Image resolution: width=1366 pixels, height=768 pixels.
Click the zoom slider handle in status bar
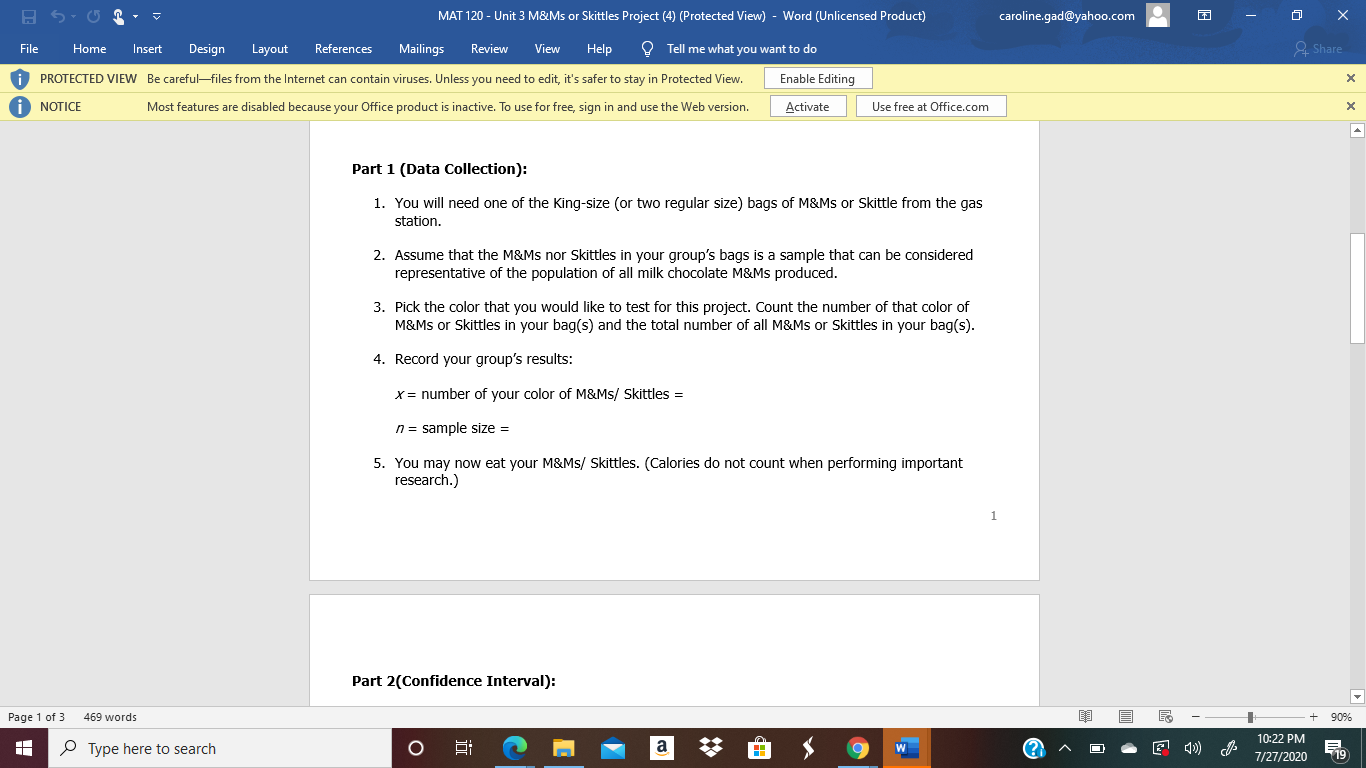pos(1252,717)
